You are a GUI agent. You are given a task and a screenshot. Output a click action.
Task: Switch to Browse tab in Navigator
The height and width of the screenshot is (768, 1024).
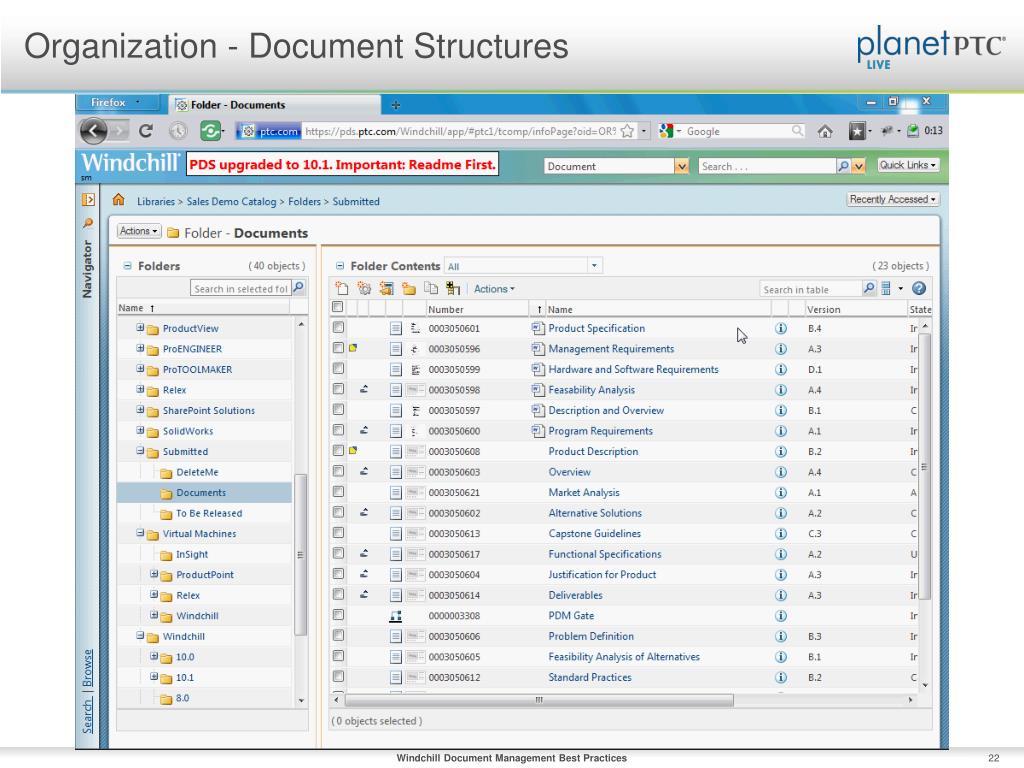click(x=88, y=668)
